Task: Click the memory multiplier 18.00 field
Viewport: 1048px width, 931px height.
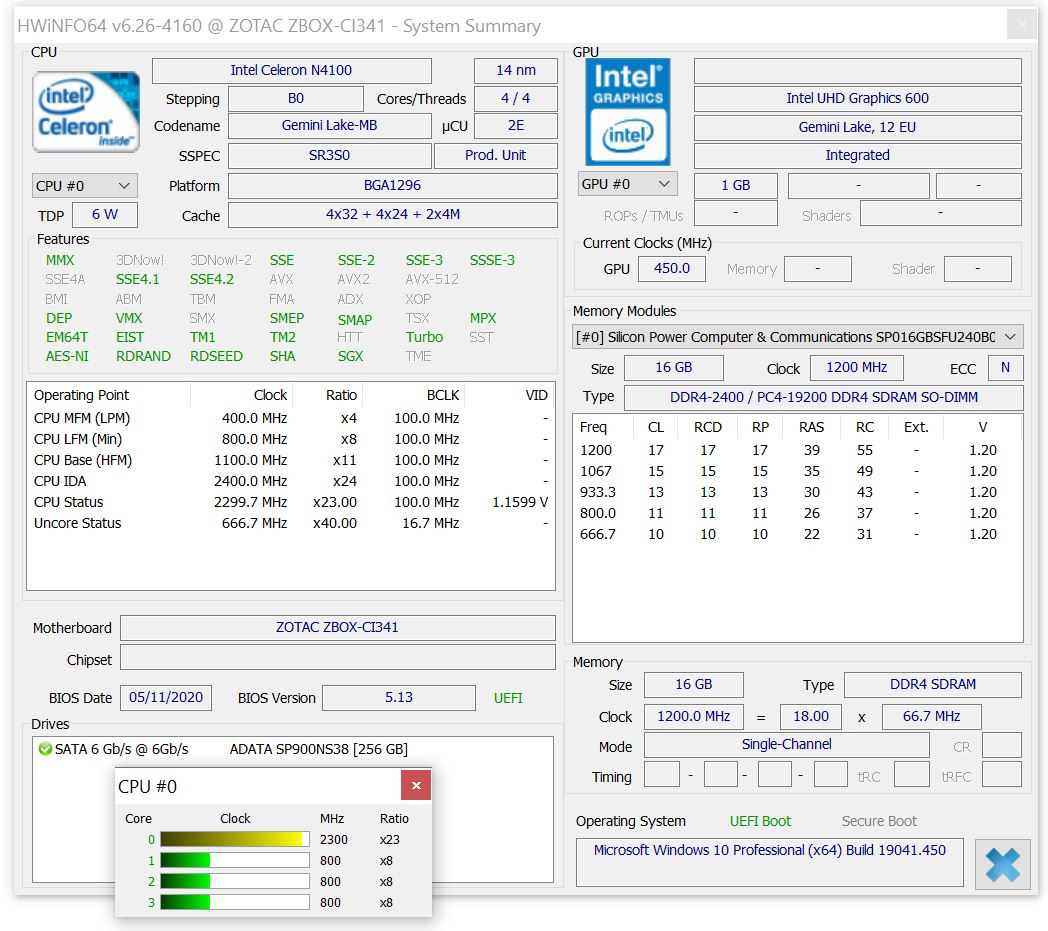Action: (811, 716)
